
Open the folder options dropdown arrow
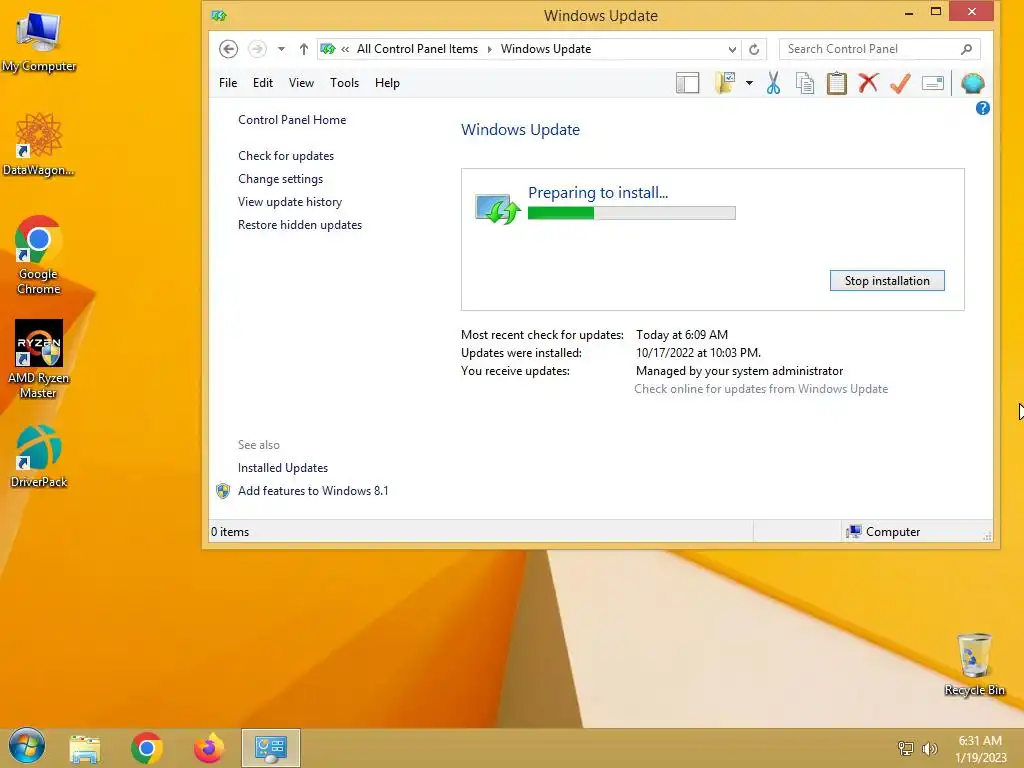tap(749, 83)
